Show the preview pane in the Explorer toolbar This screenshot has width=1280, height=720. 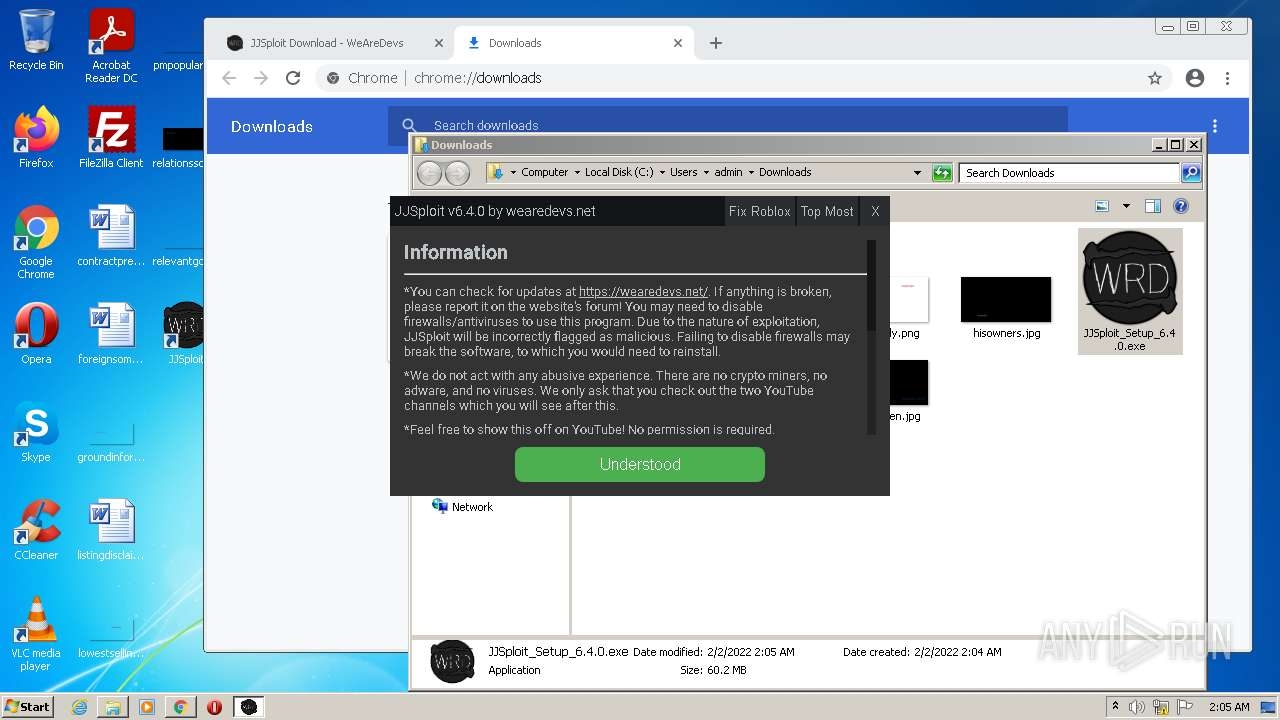1152,205
